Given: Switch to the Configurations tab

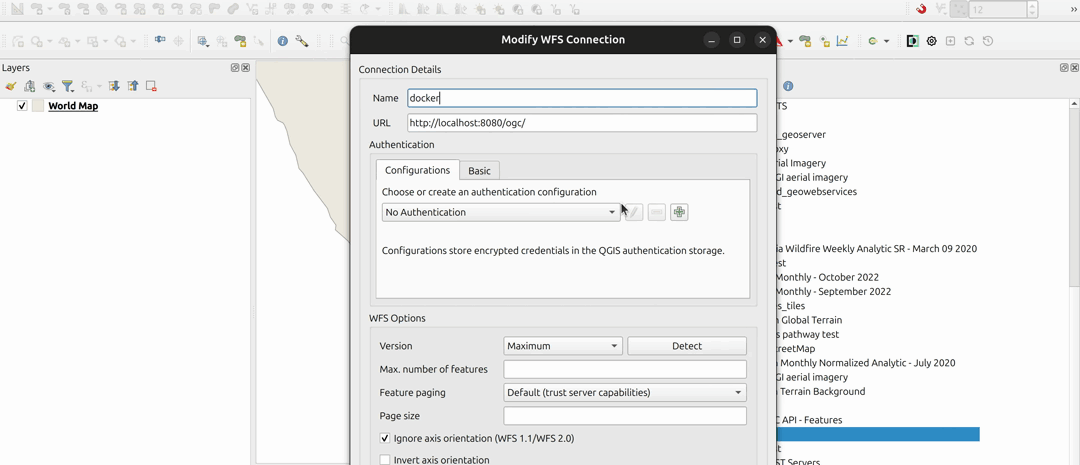Looking at the screenshot, I should point(417,170).
